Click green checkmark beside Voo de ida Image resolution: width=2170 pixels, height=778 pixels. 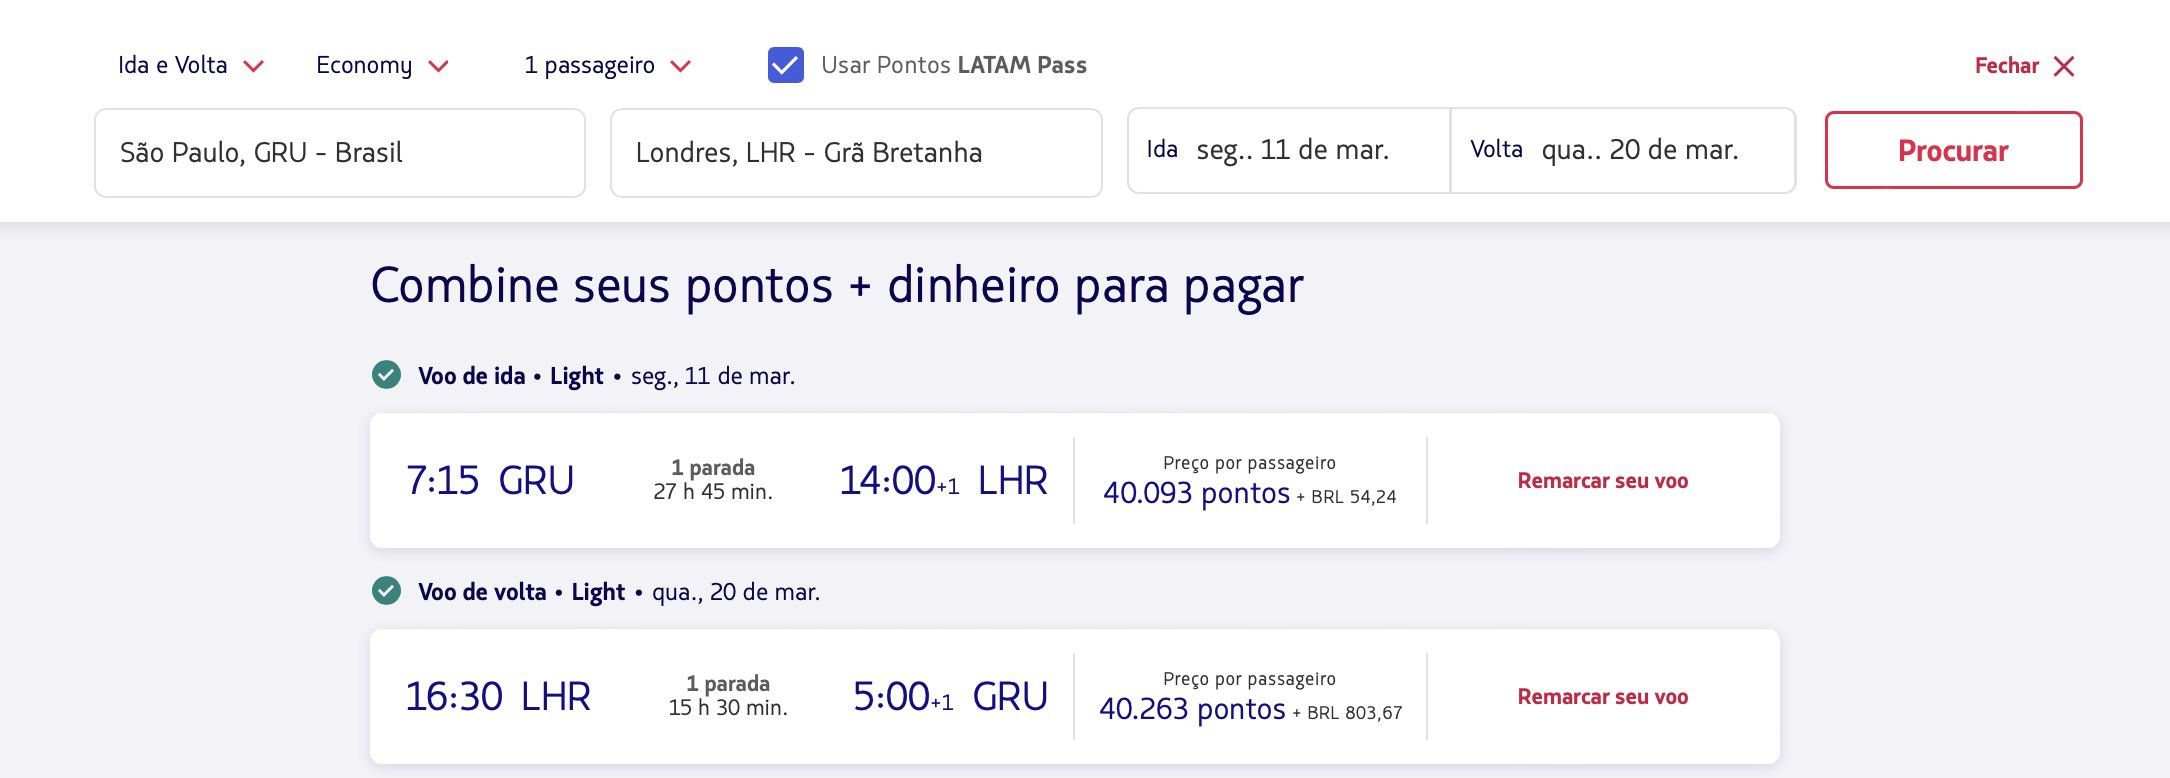tap(386, 375)
